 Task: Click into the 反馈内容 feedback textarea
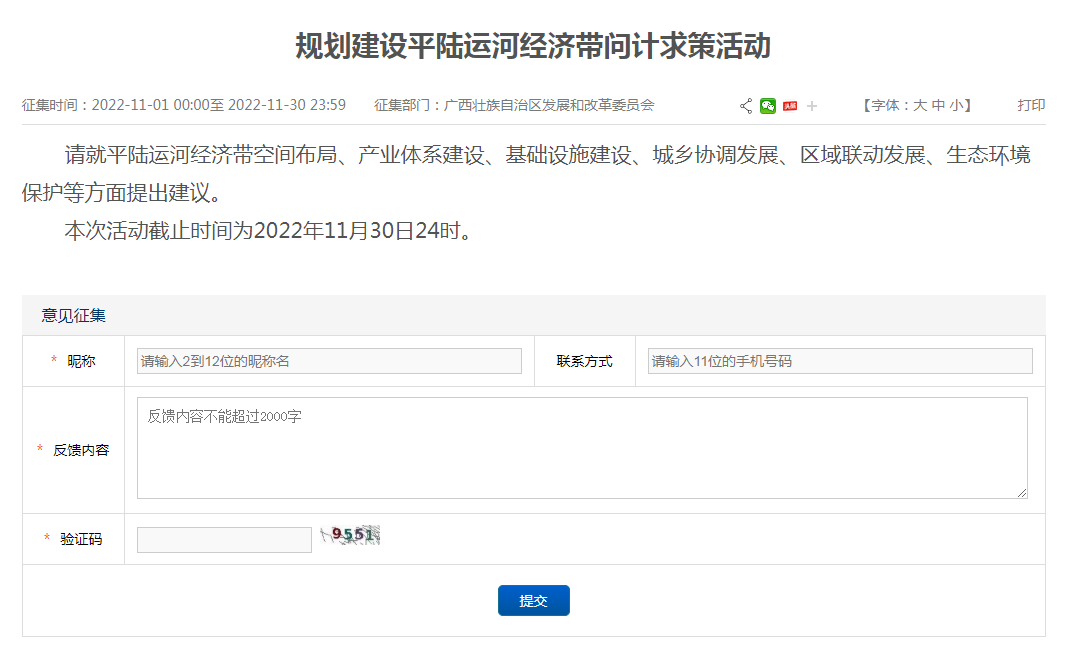pos(582,448)
